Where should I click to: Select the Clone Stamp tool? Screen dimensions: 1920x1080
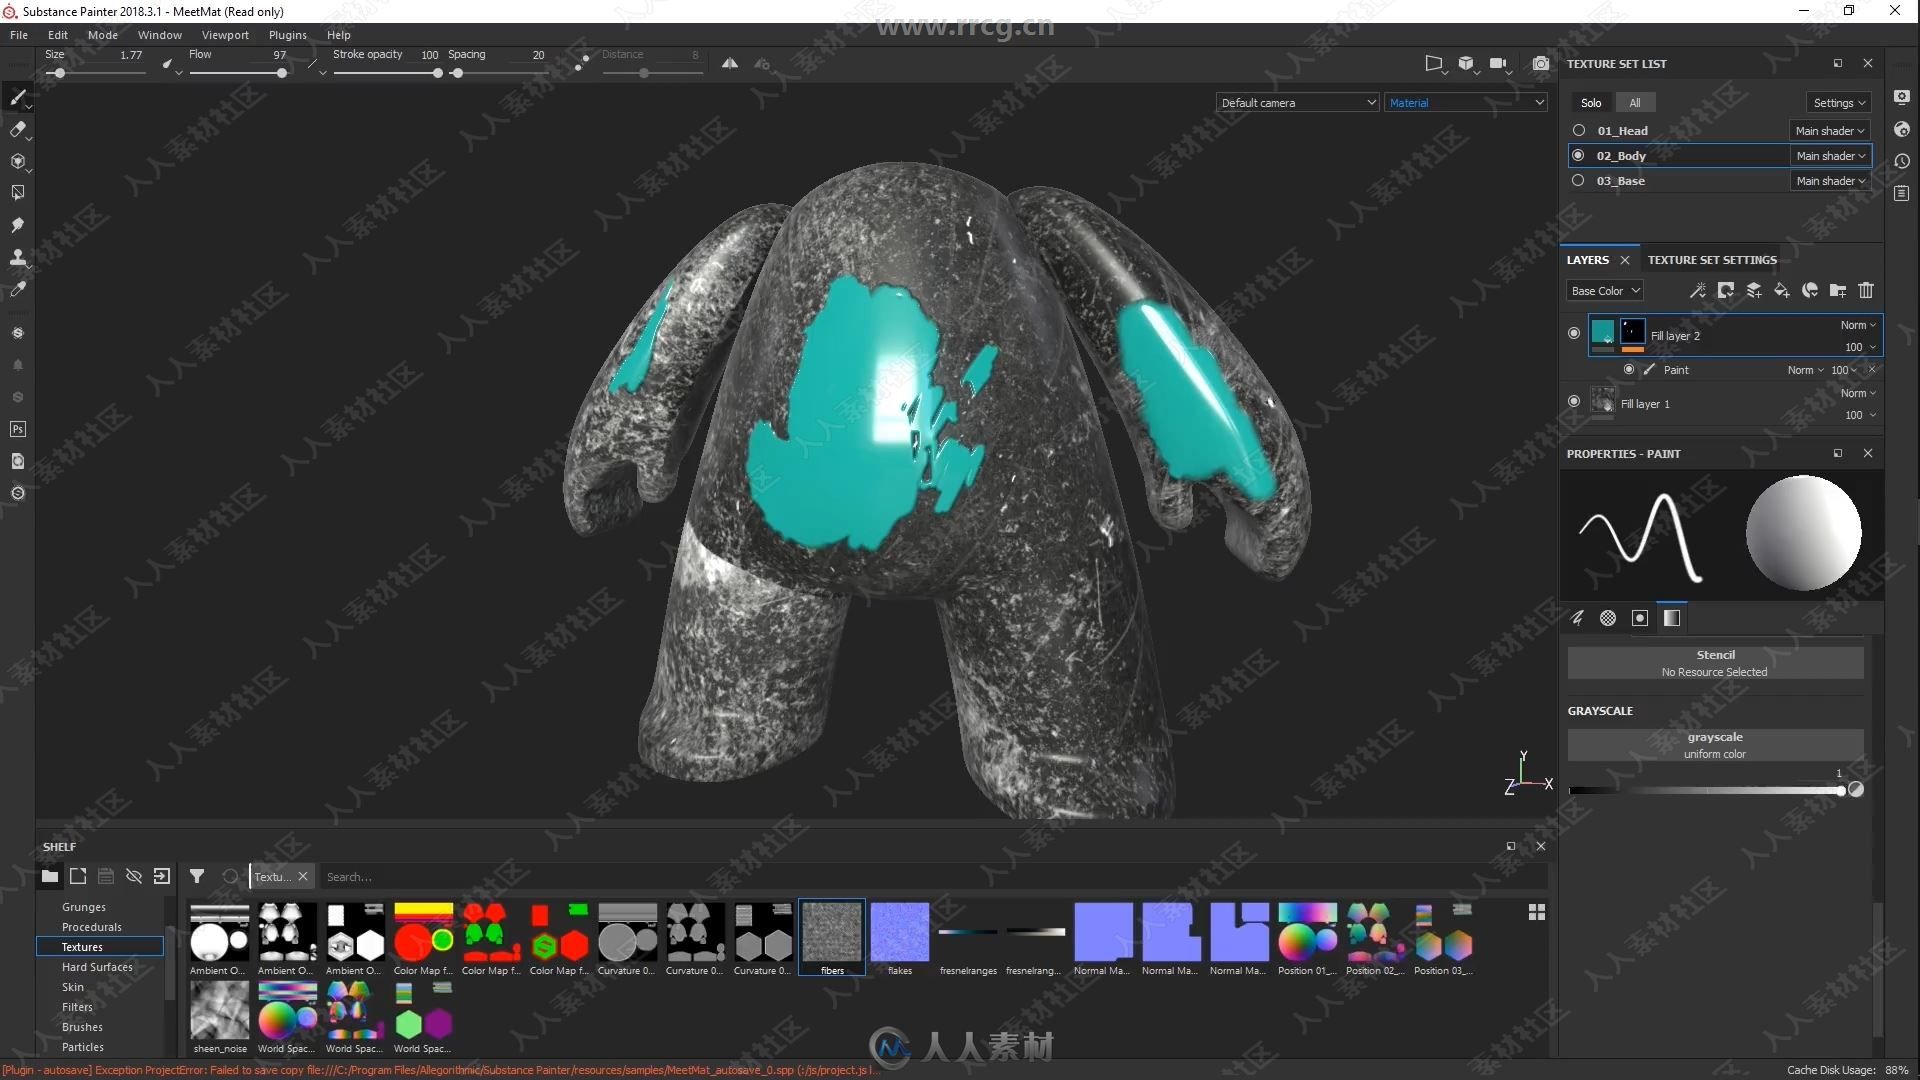[x=17, y=257]
